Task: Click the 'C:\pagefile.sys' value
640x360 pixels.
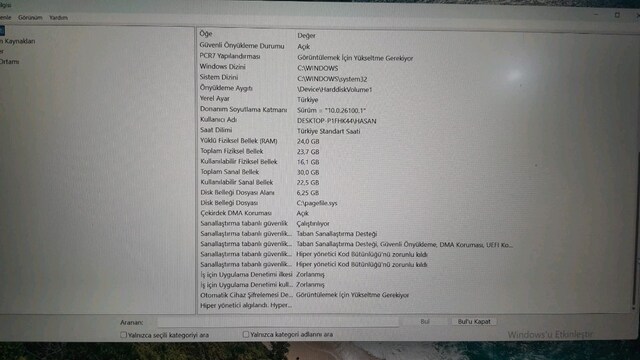Action: coord(317,203)
